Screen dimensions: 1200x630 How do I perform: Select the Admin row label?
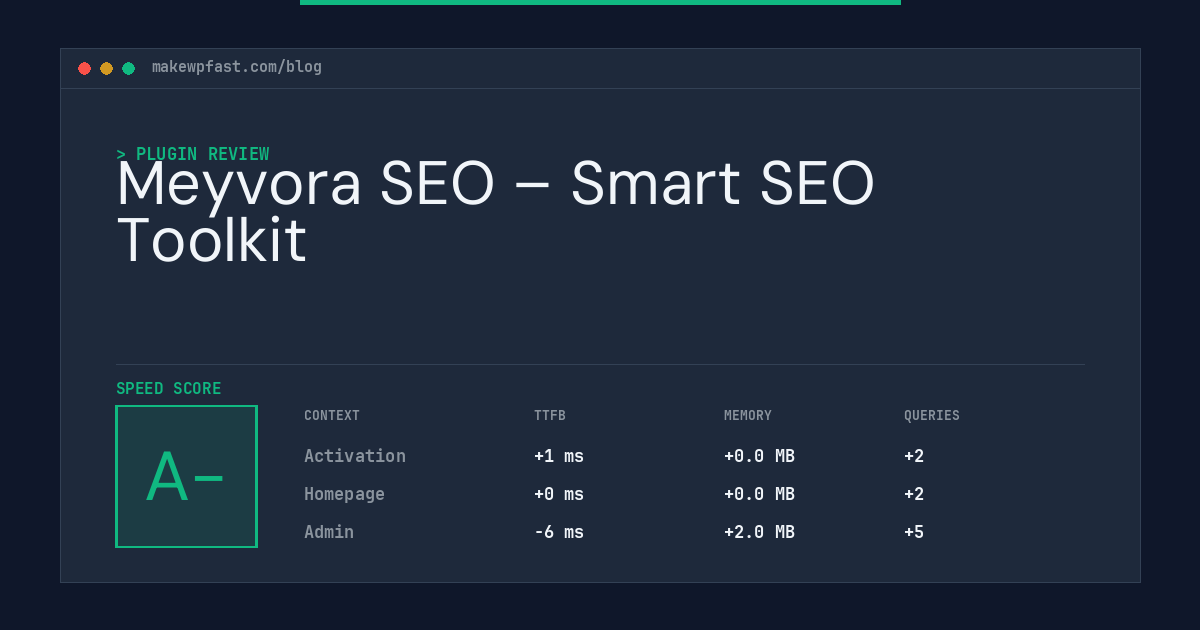(x=329, y=532)
